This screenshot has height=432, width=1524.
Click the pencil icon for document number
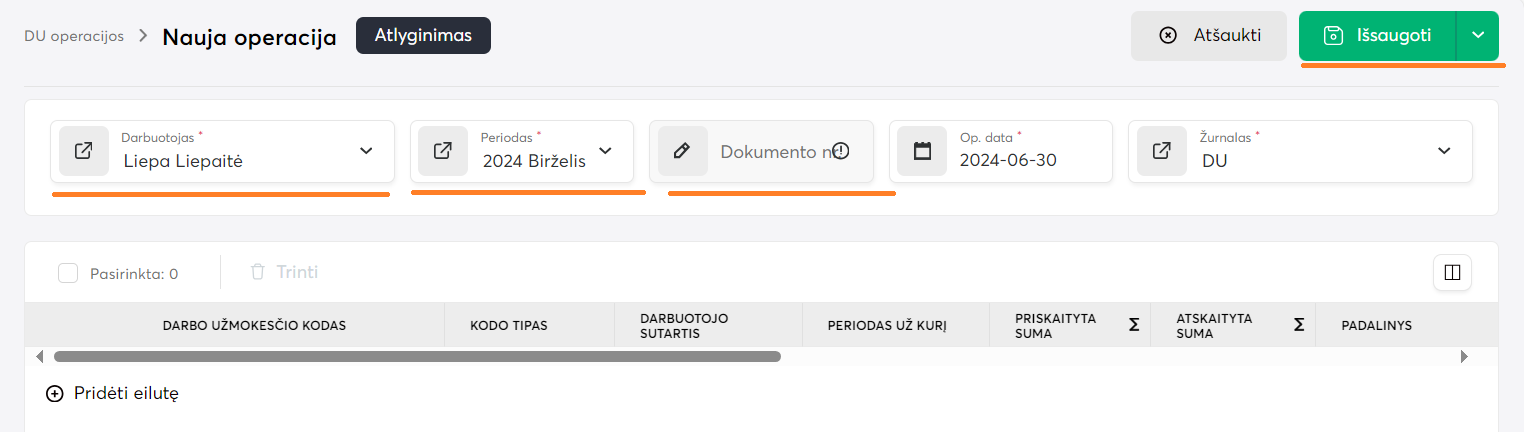pyautogui.click(x=682, y=151)
